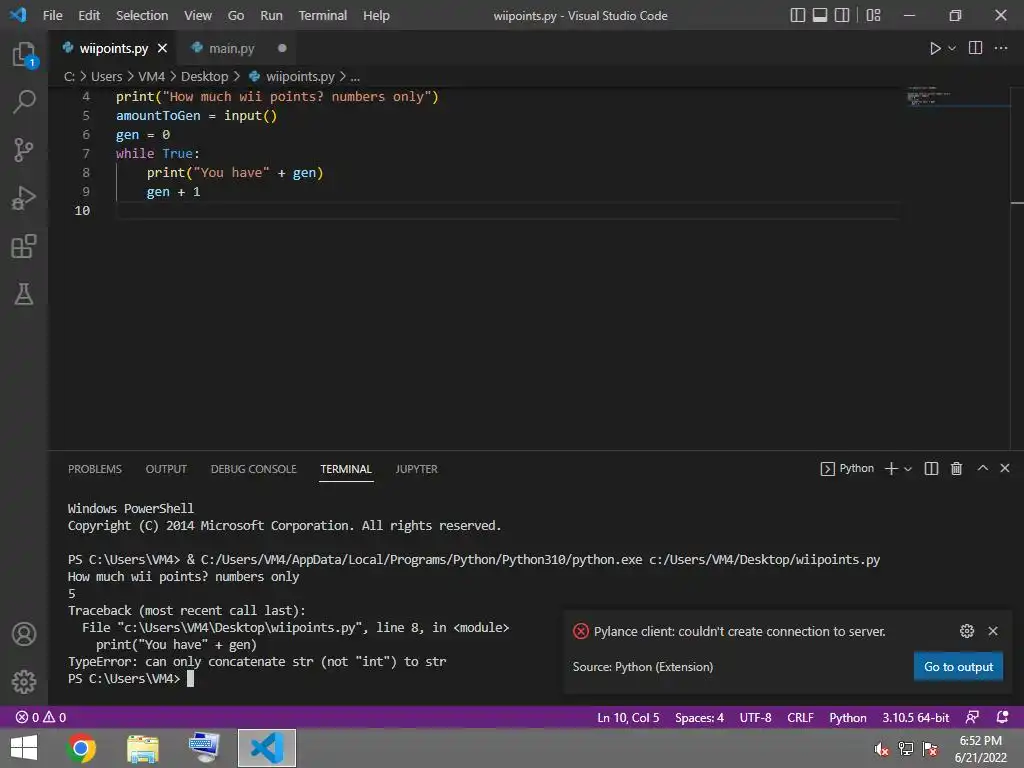The width and height of the screenshot is (1024, 768).
Task: Close the wiipoints.py tab
Action: [163, 48]
